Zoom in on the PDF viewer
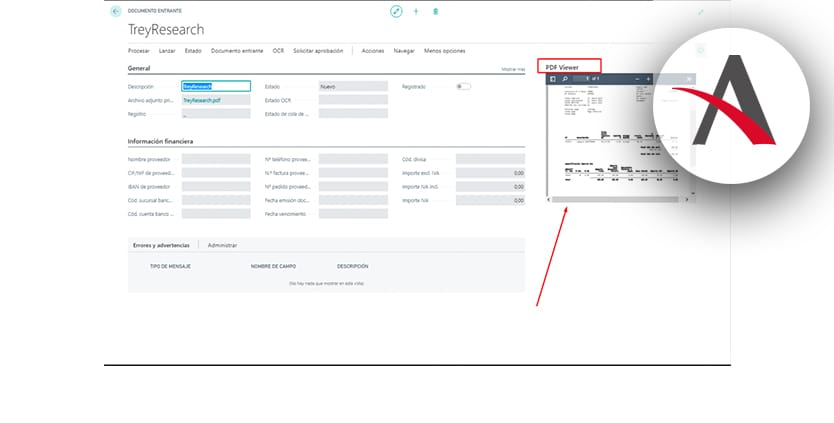834x423 pixels. coord(648,79)
